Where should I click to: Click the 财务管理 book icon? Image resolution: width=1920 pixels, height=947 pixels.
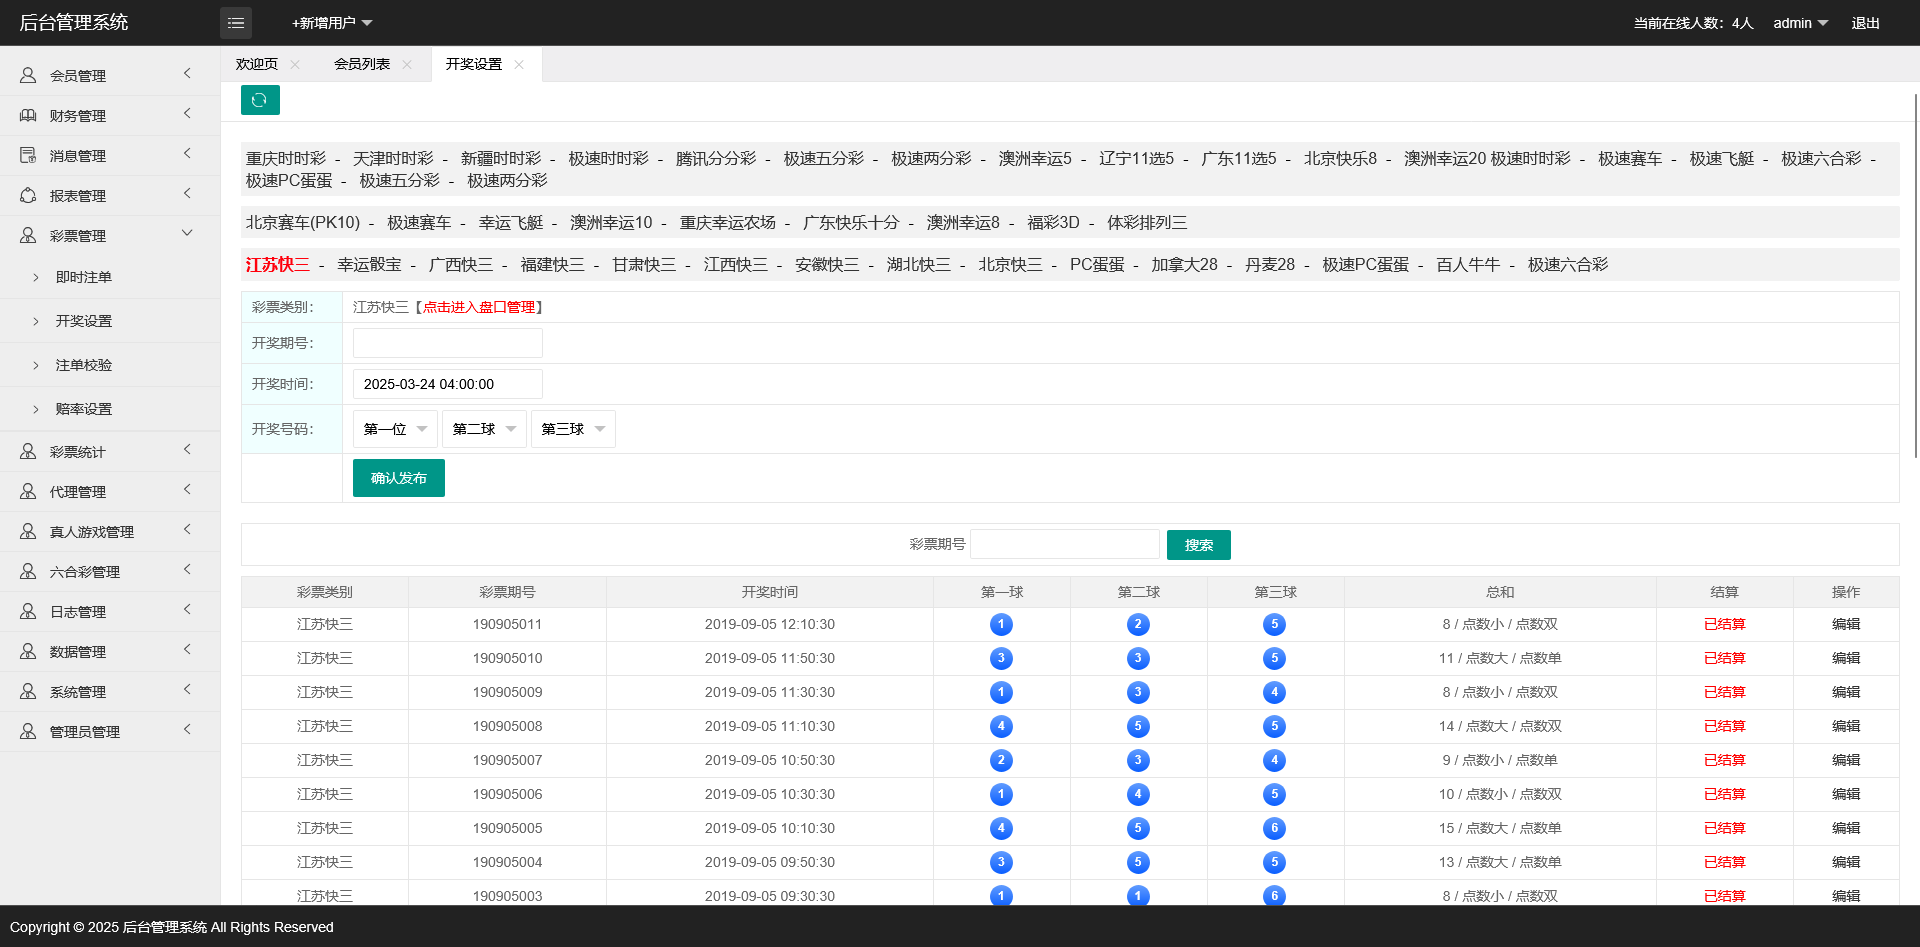pos(28,115)
